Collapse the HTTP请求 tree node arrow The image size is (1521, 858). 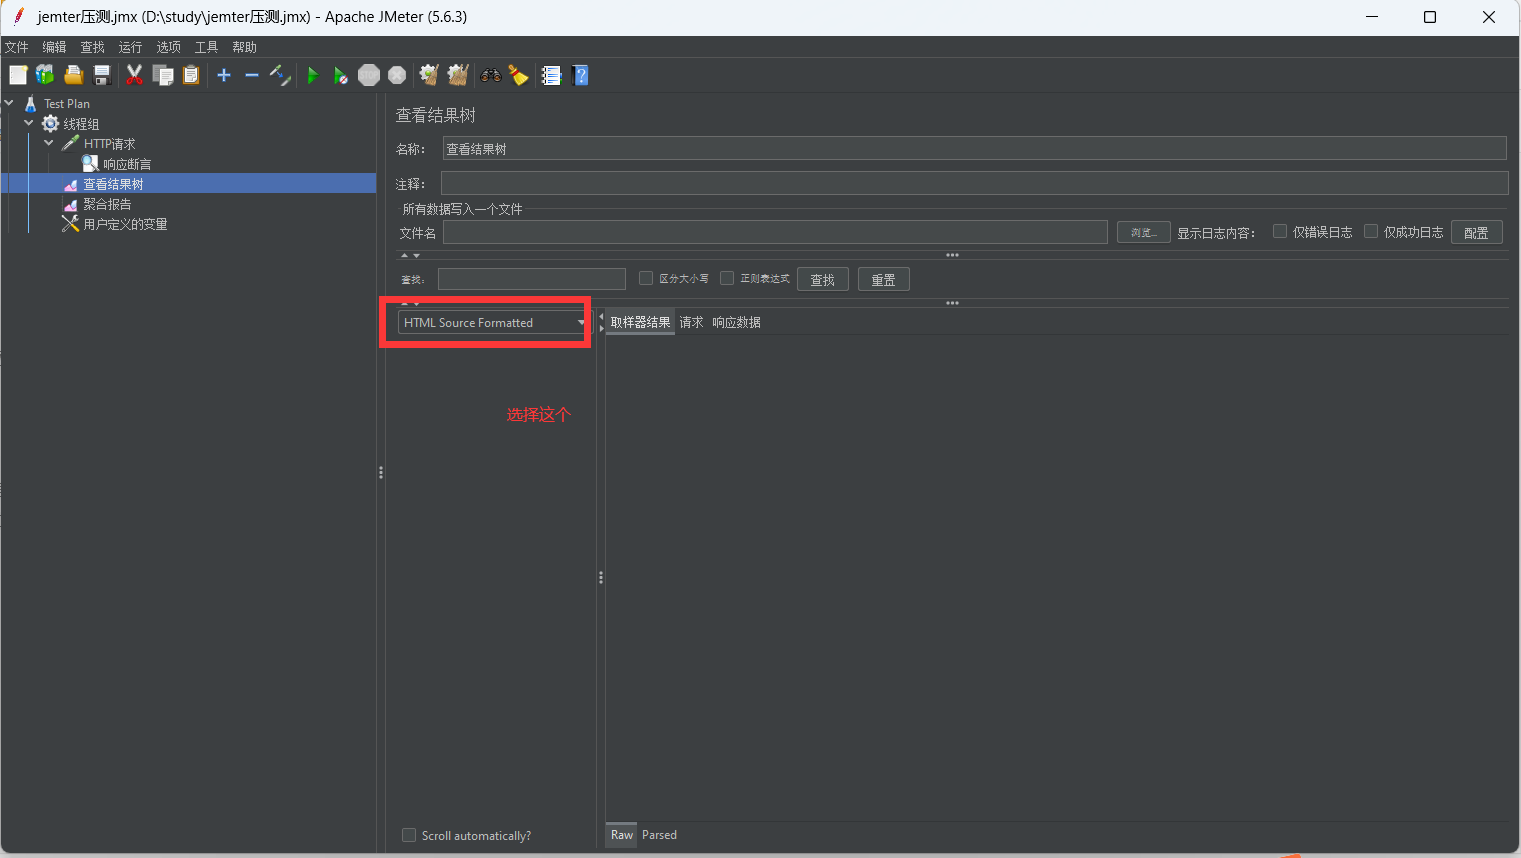(x=49, y=143)
